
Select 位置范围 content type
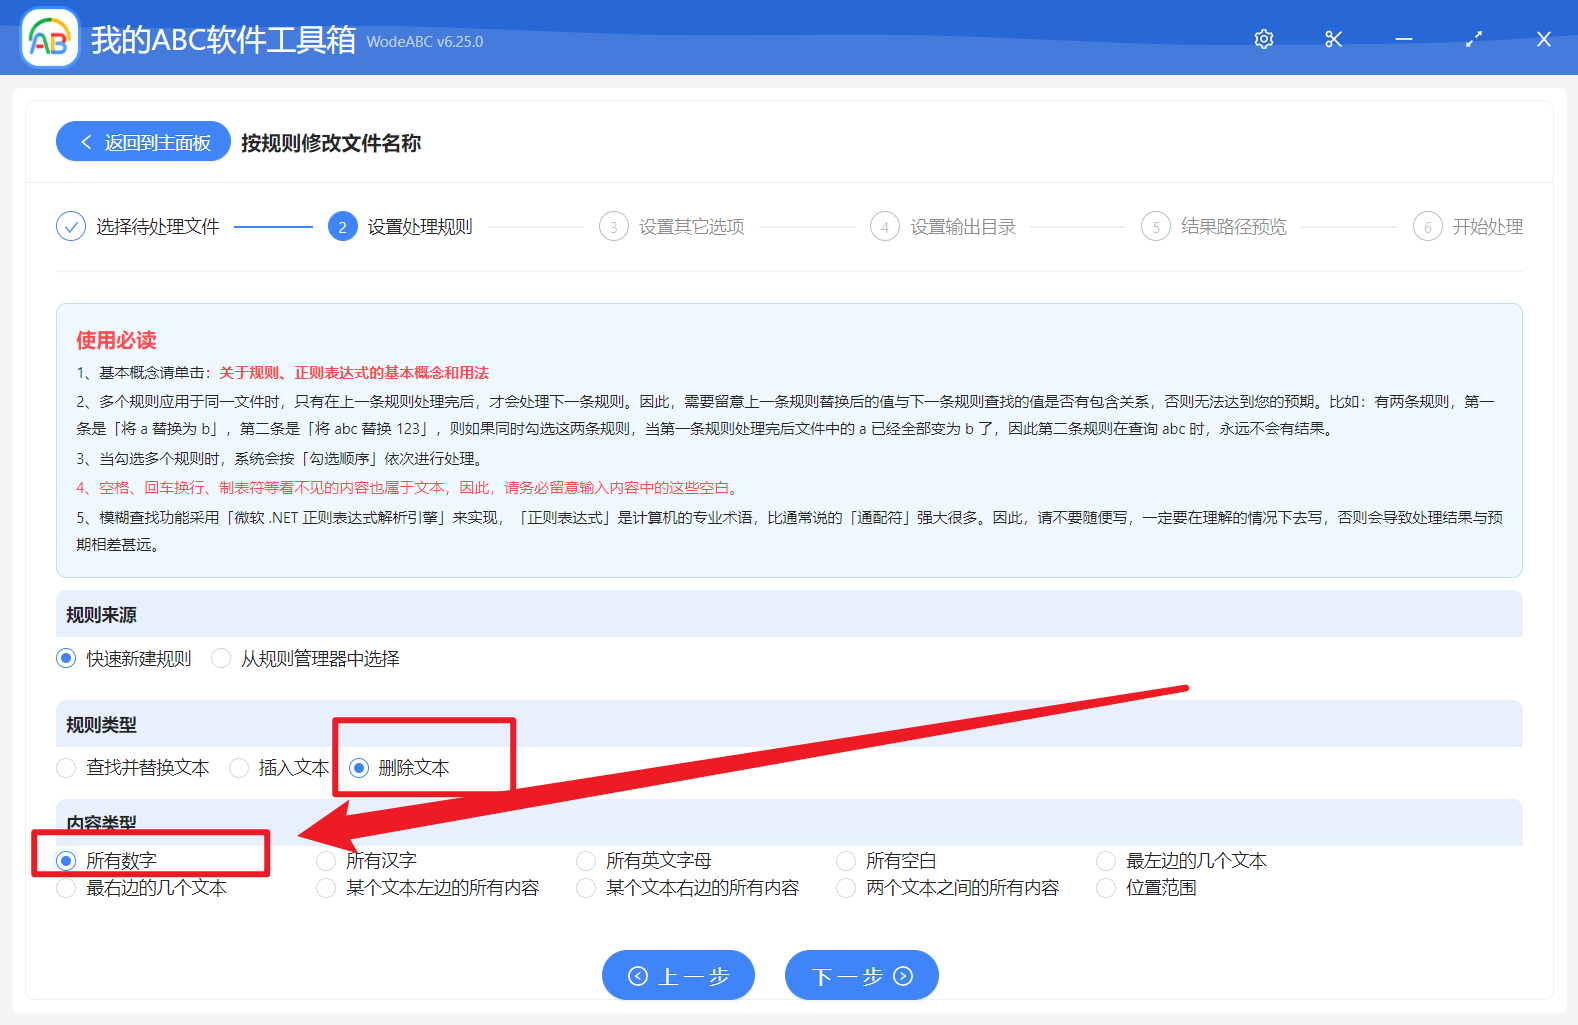(1147, 887)
